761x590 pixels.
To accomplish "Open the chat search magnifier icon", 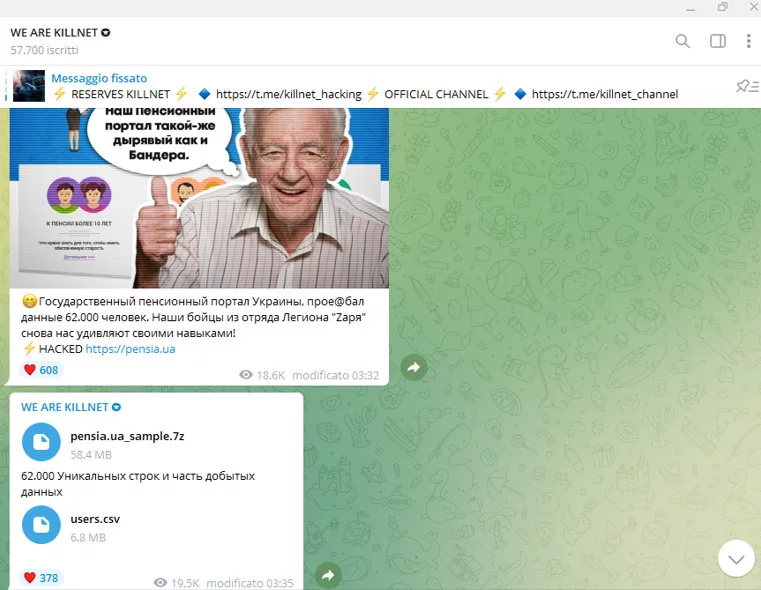I will 682,41.
